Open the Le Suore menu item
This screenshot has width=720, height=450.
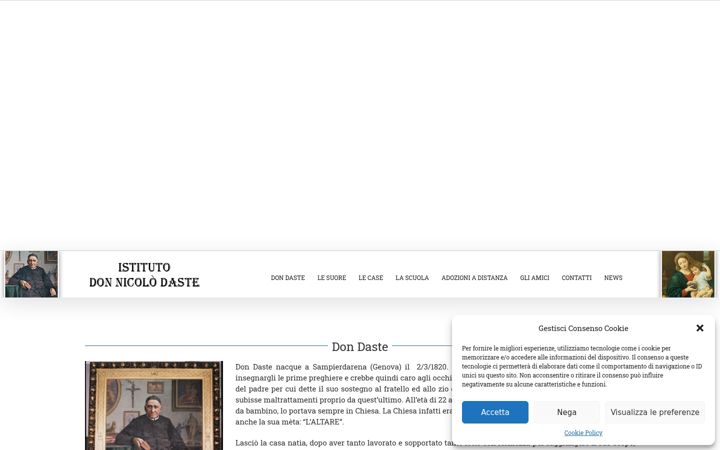(x=332, y=277)
